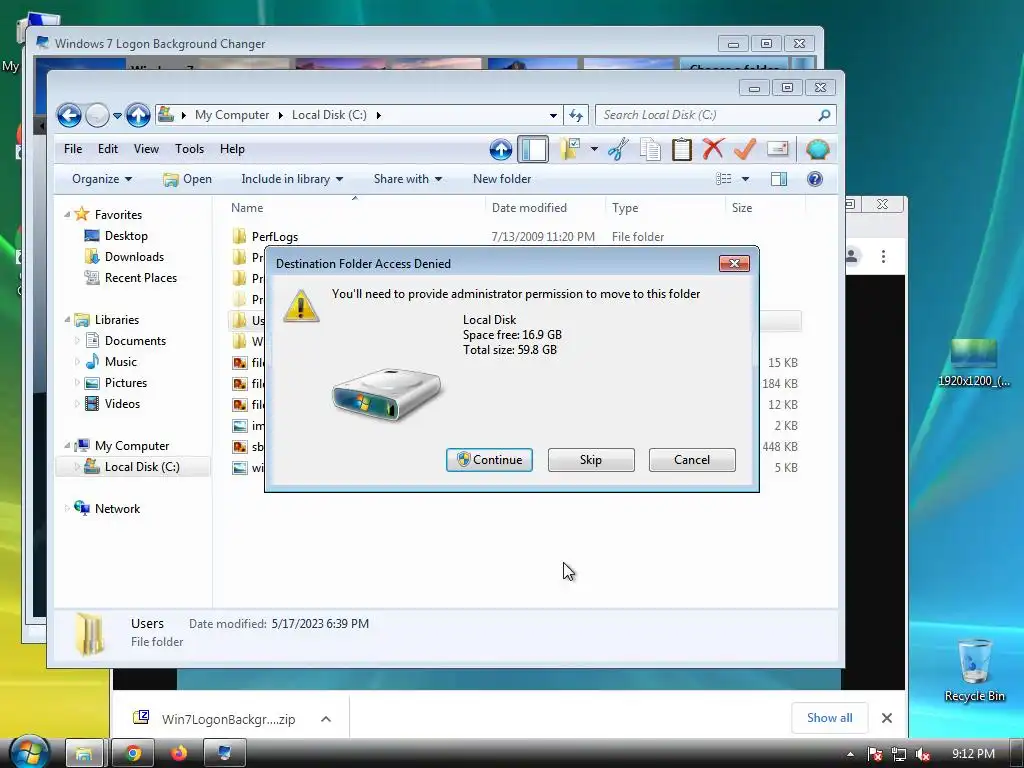Screen dimensions: 1024x768
Task: Open the Help menu
Action: pos(232,149)
